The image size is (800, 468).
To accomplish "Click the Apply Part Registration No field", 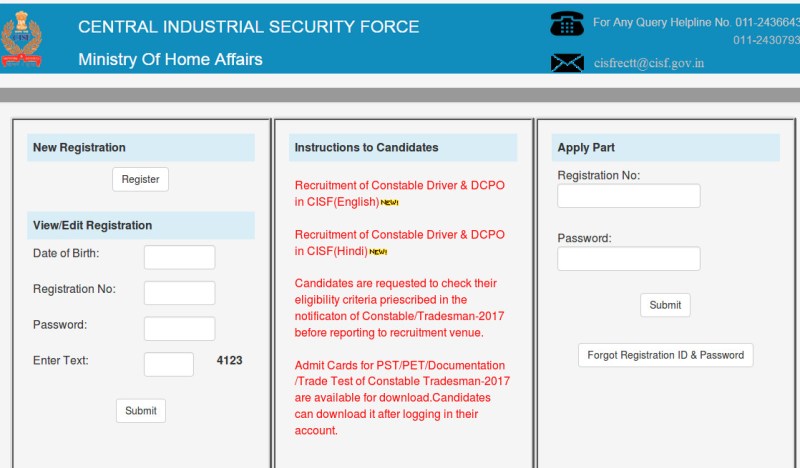I will tap(628, 196).
